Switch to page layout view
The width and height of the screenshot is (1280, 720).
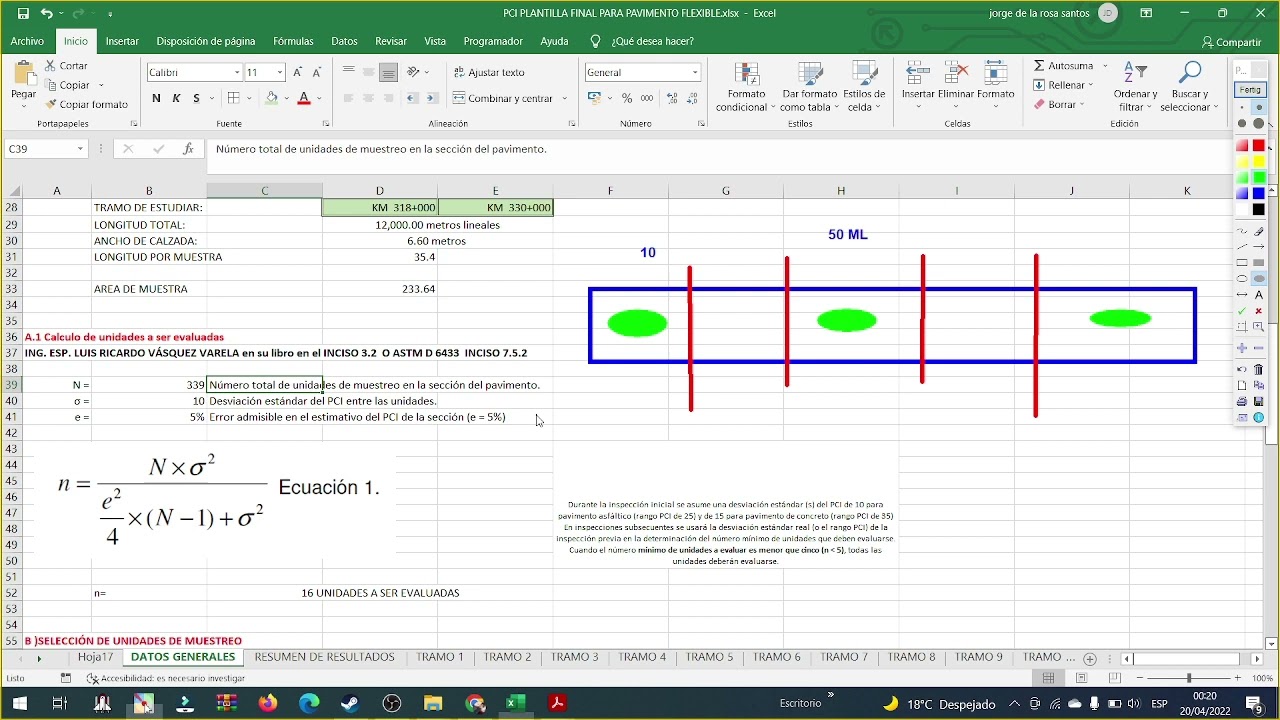[x=1081, y=678]
